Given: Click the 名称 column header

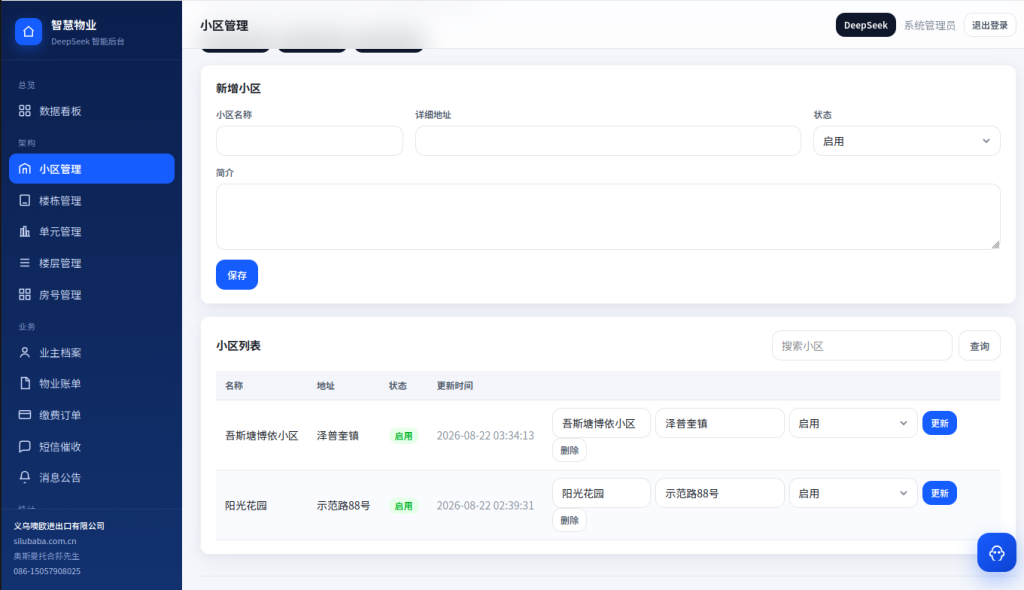Looking at the screenshot, I should tap(234, 385).
